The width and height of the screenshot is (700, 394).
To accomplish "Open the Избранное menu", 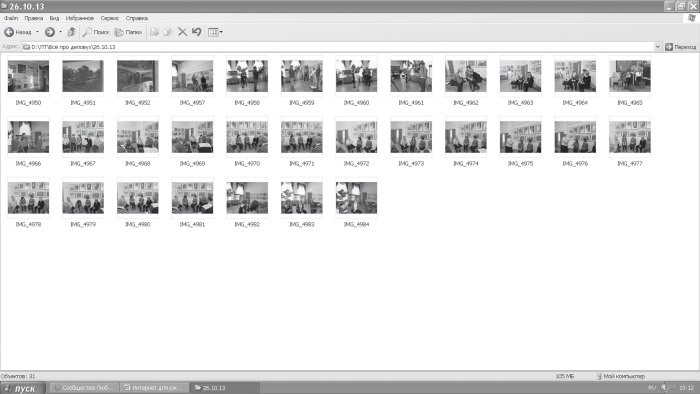I will [80, 18].
